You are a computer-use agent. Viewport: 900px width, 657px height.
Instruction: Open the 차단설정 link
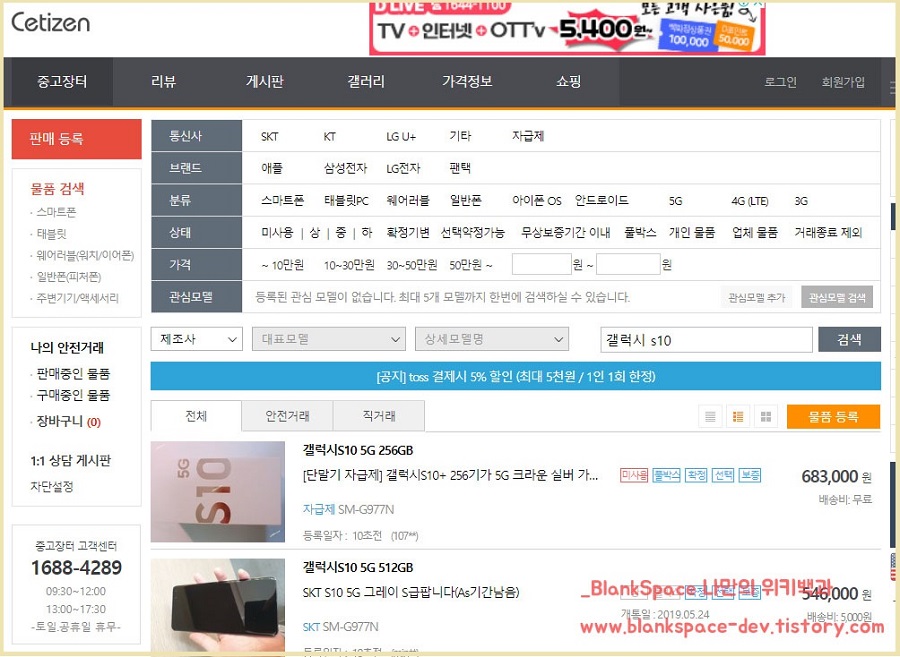[52, 487]
